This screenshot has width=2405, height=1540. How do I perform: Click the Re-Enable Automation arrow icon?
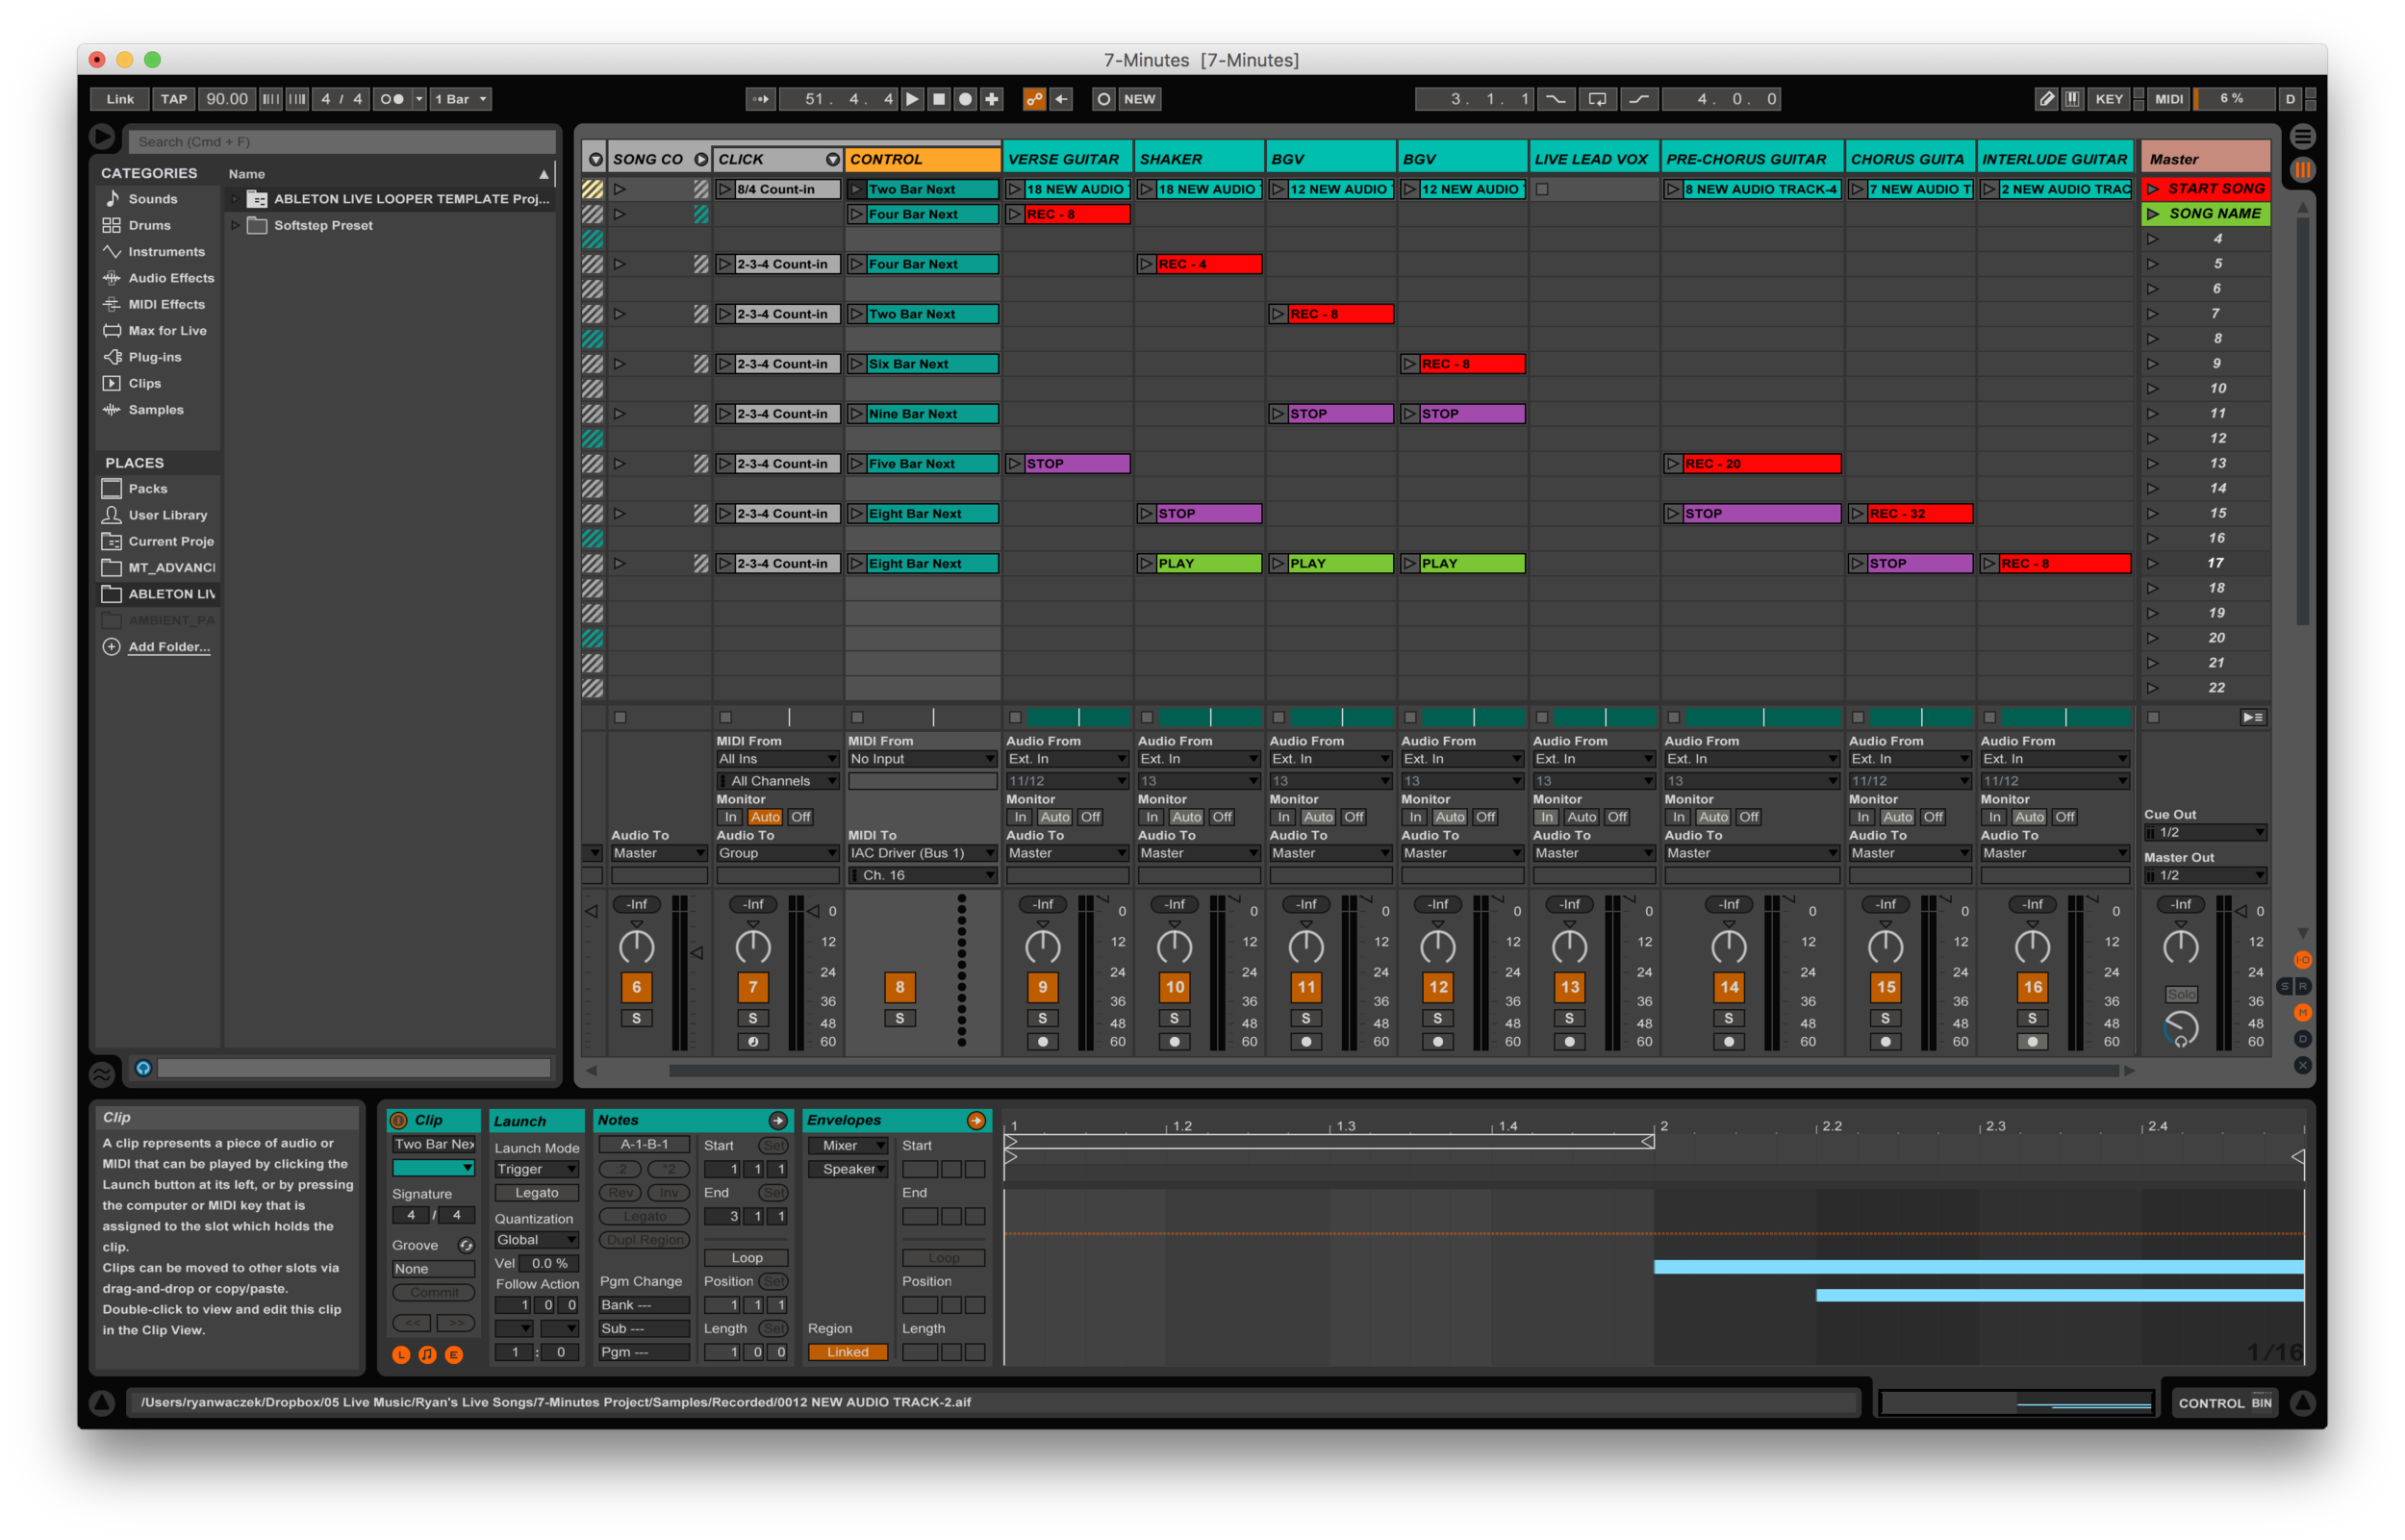(1061, 99)
